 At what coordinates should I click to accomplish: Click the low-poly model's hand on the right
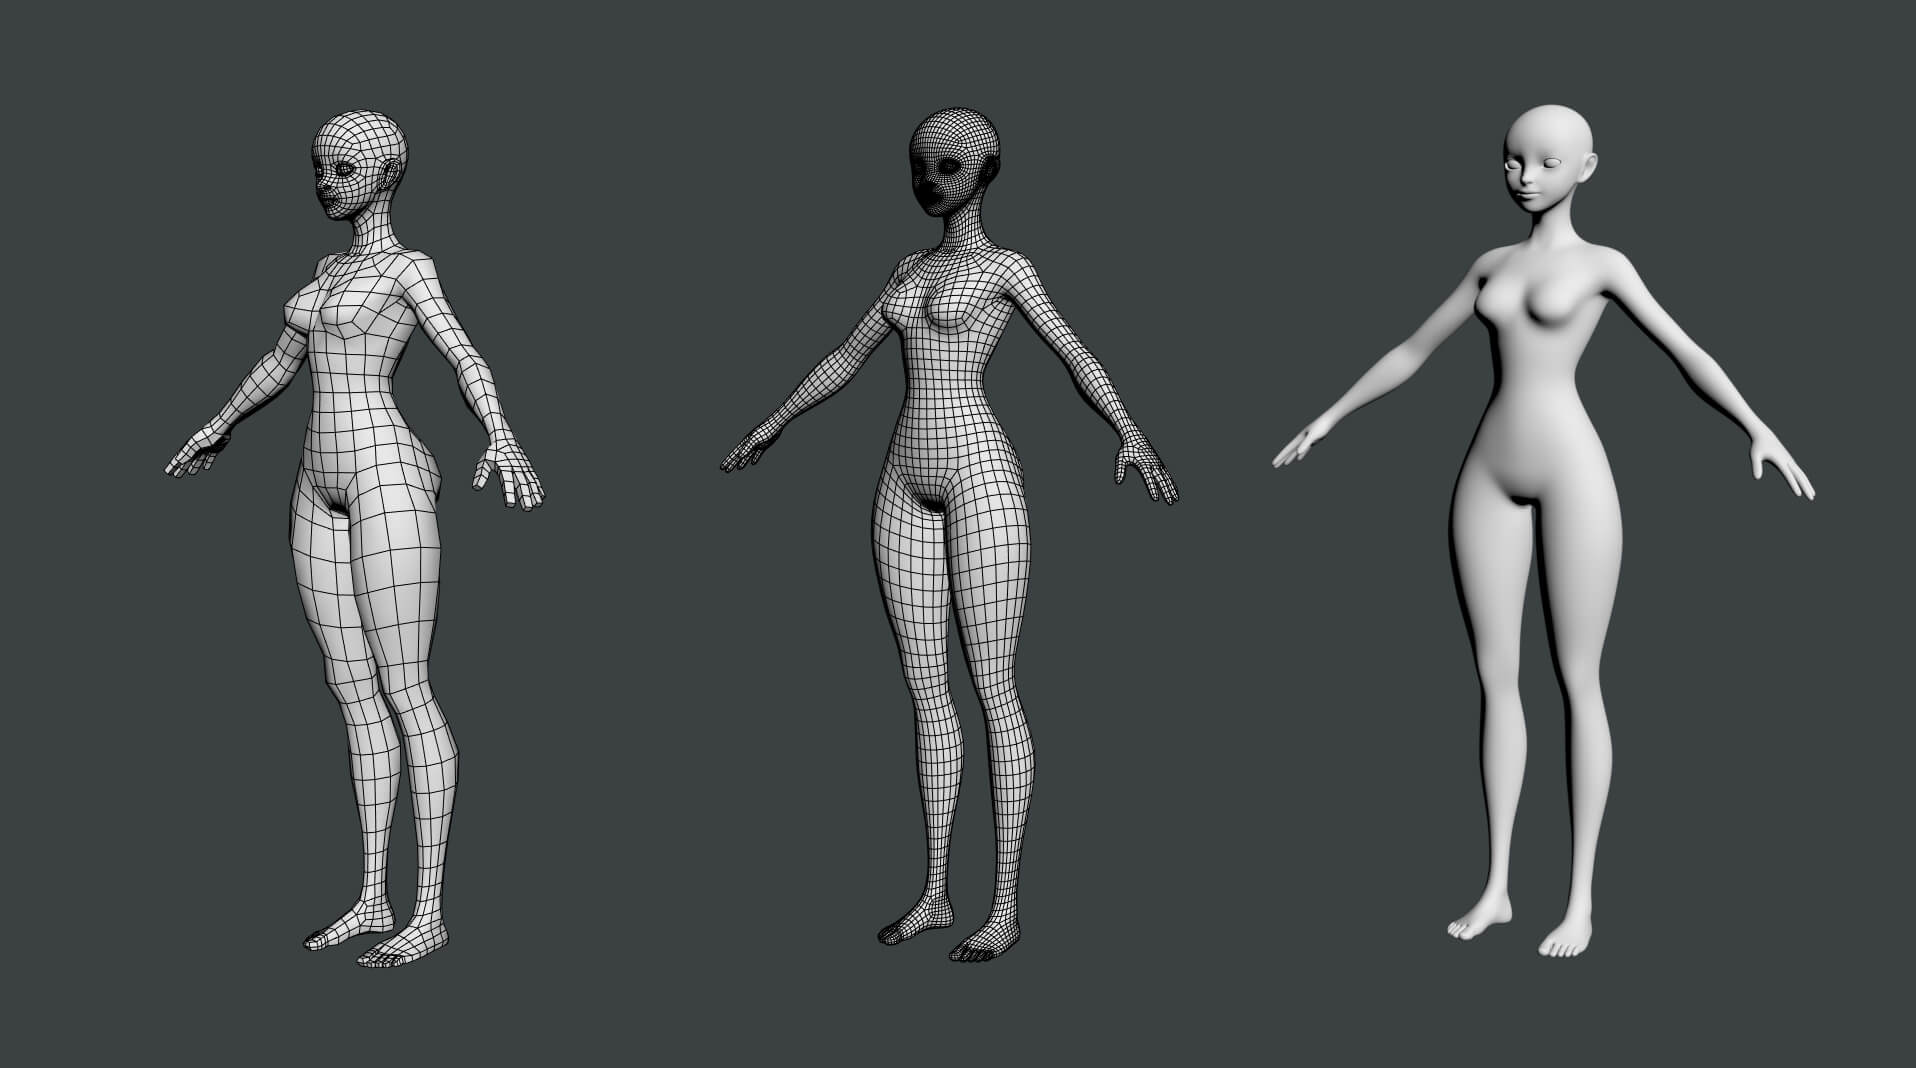(512, 480)
